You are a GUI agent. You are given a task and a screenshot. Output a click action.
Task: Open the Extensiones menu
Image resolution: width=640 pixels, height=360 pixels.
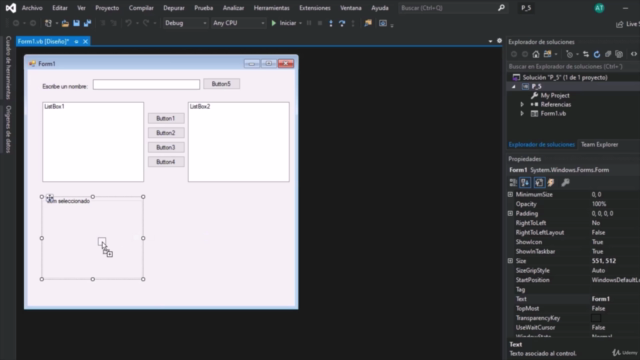coord(315,8)
